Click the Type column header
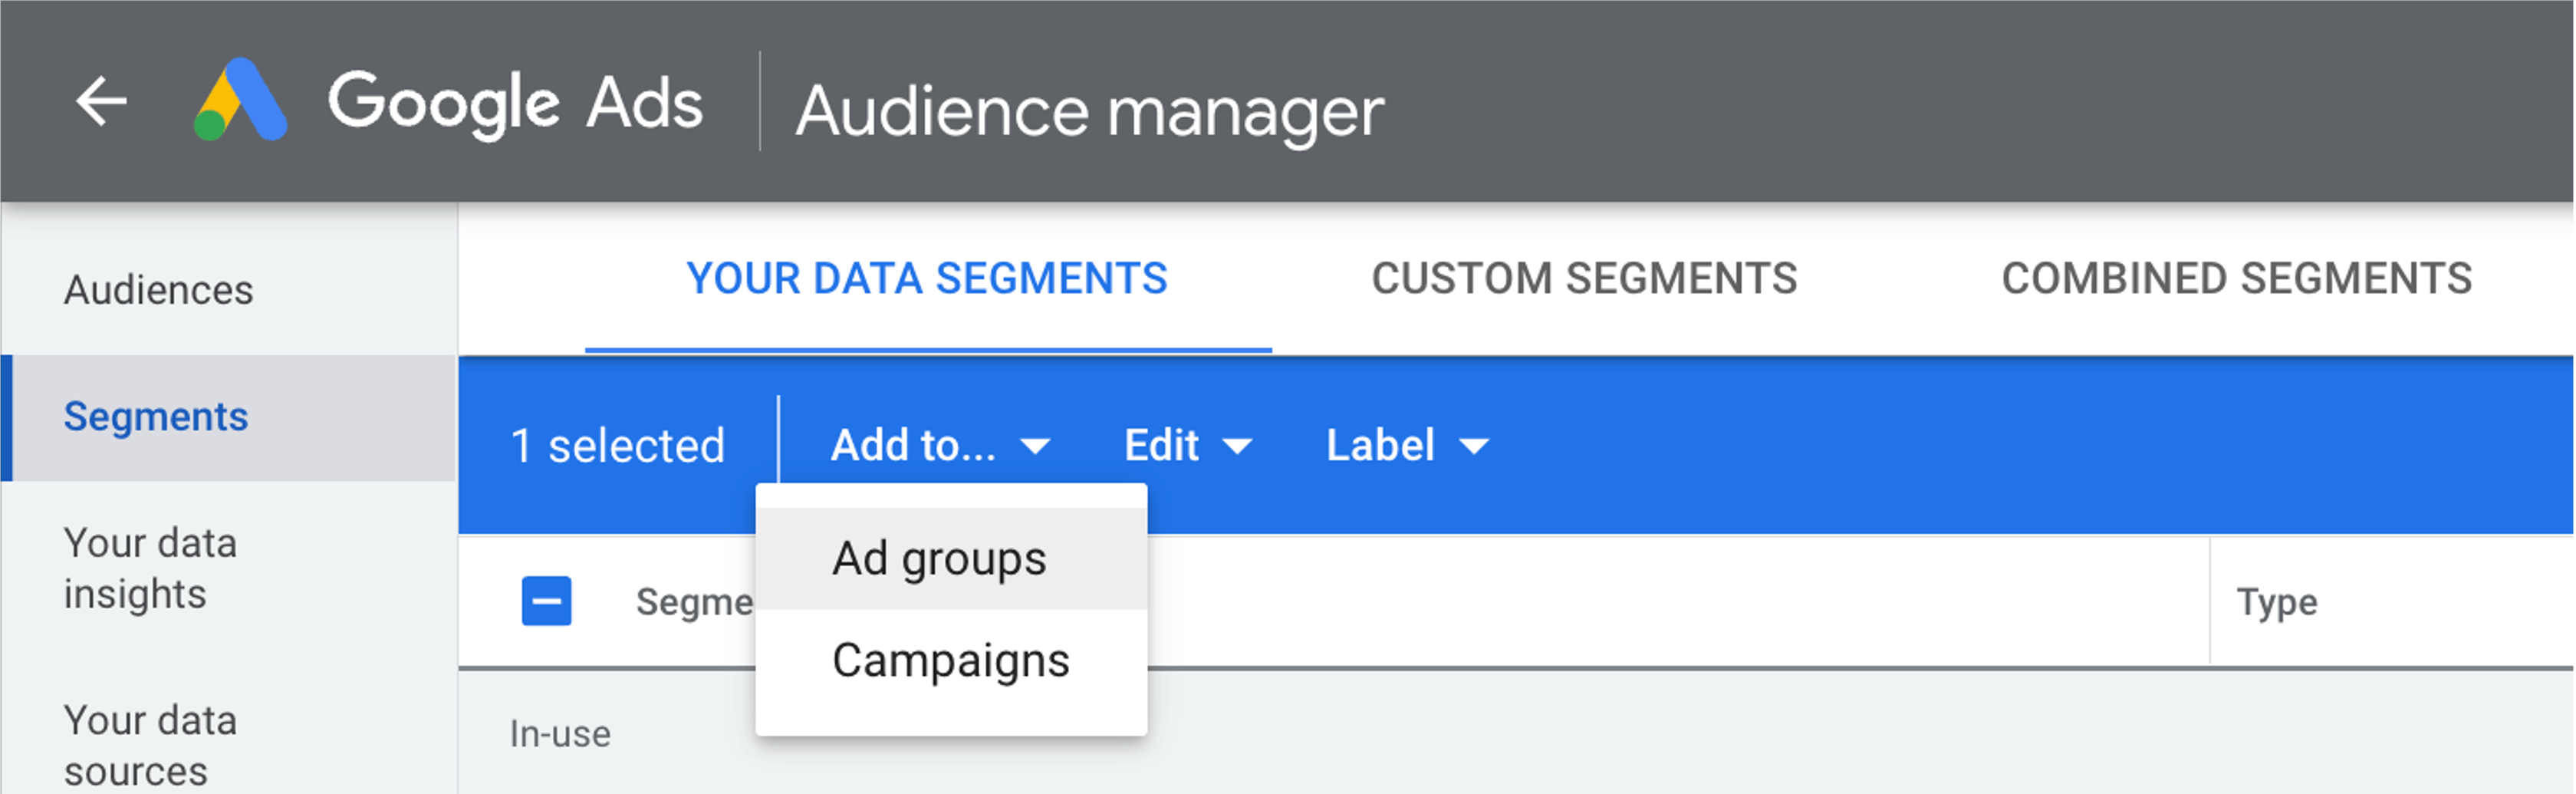 (2276, 602)
